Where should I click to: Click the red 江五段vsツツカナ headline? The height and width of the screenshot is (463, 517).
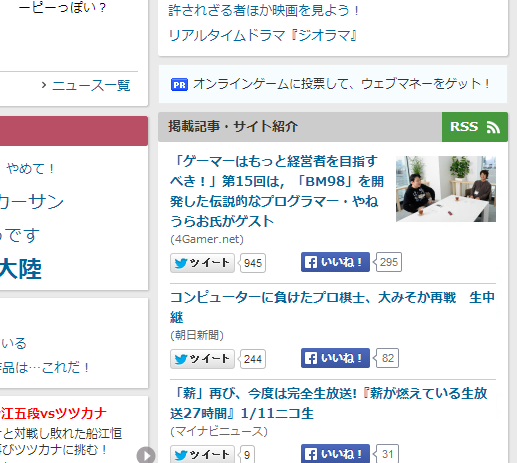(x=54, y=413)
